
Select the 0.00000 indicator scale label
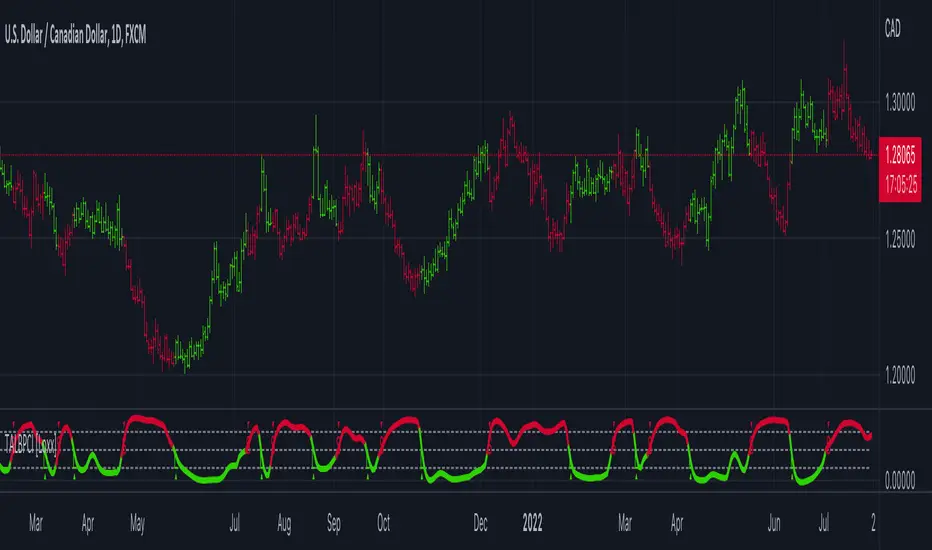900,480
